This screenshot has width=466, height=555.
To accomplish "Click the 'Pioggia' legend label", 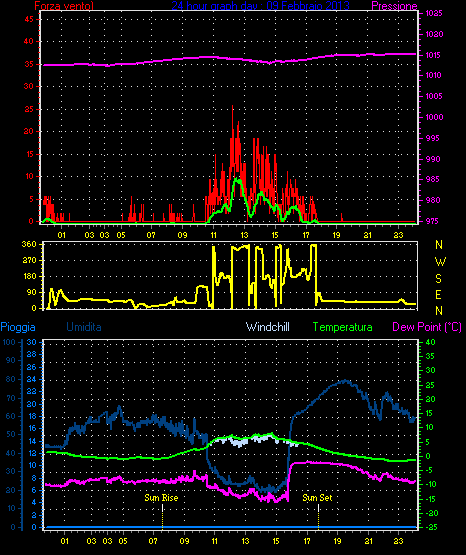I will point(18,327).
